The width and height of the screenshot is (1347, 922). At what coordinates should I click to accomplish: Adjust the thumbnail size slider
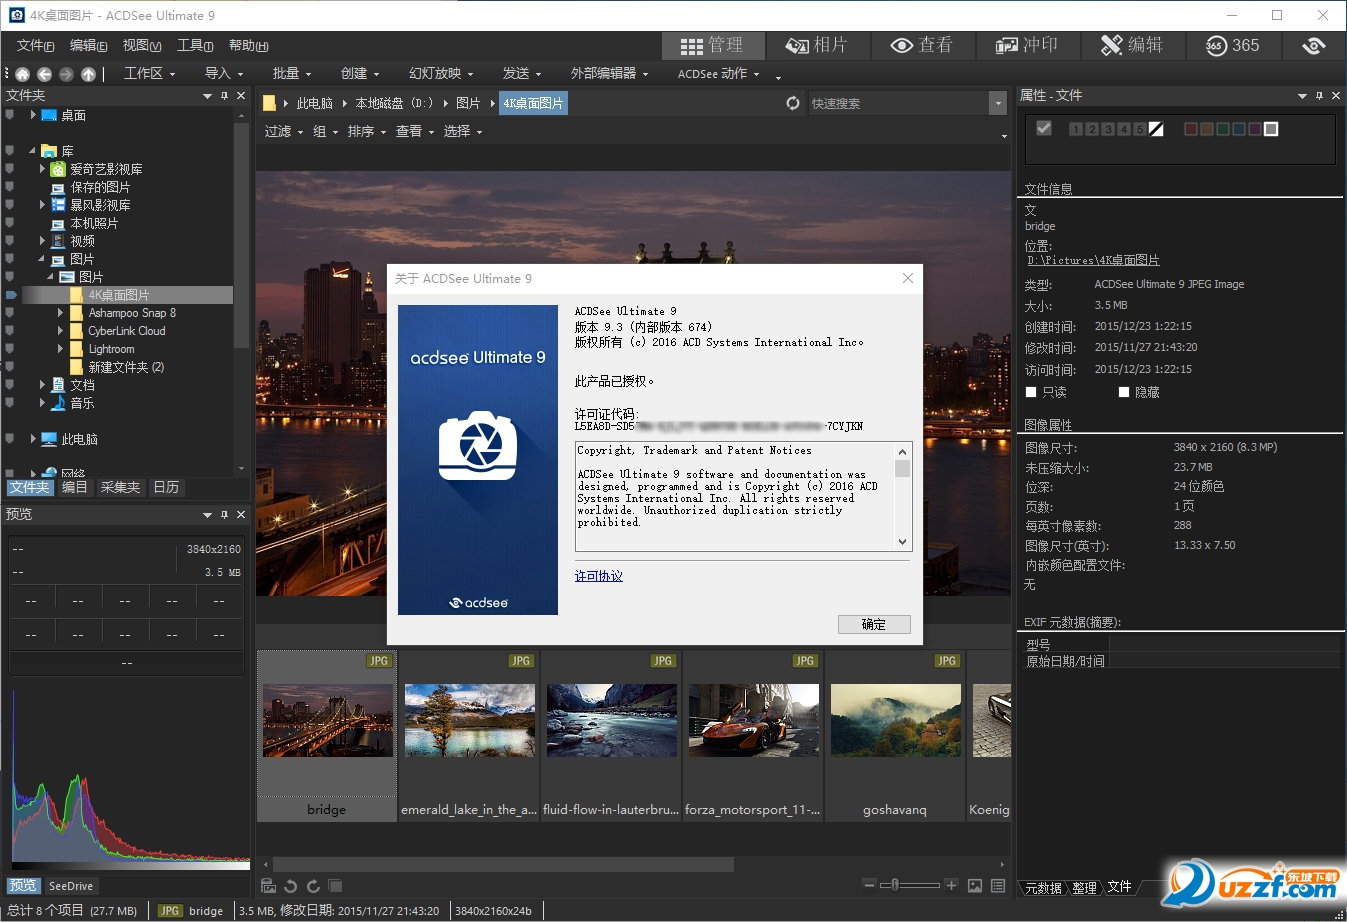point(909,885)
